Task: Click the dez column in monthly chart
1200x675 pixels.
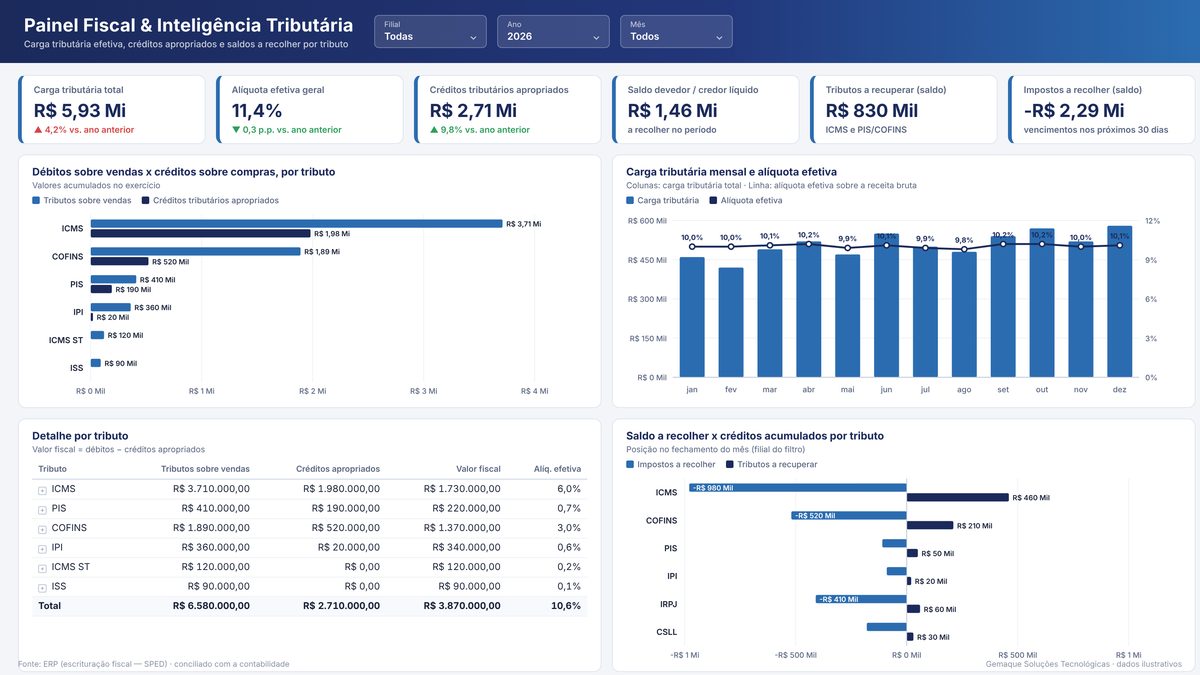Action: point(1120,302)
